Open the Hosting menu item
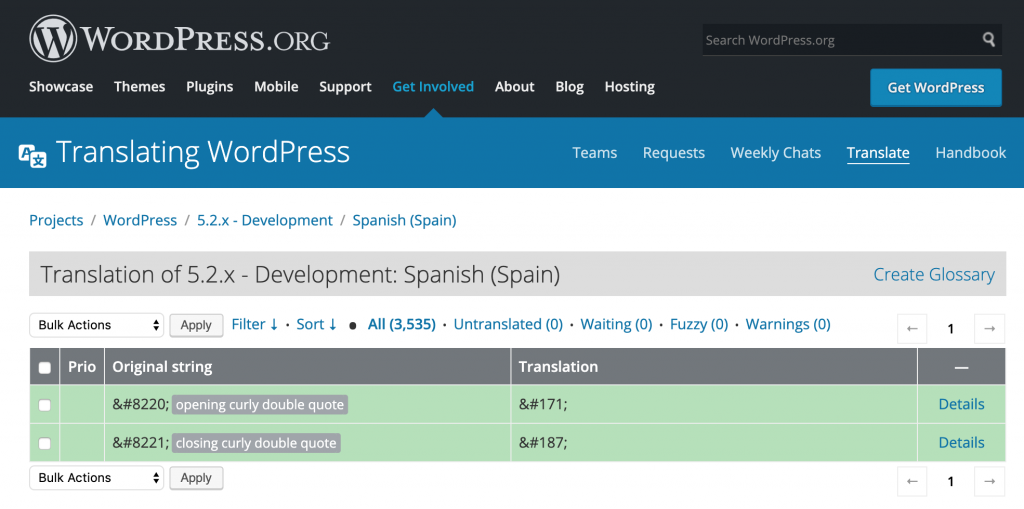This screenshot has width=1024, height=509. pyautogui.click(x=630, y=86)
